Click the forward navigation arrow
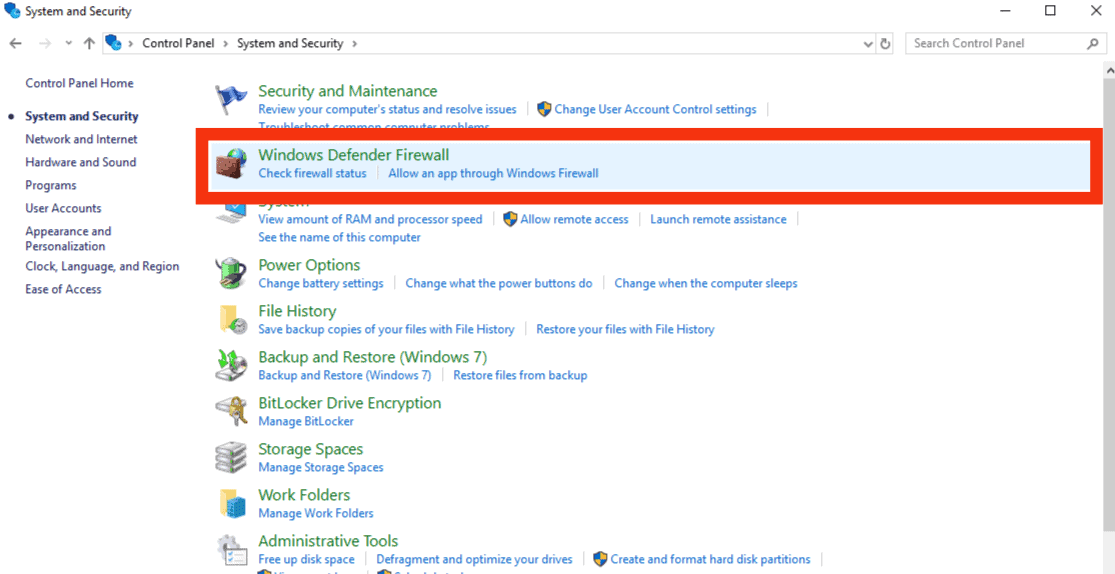This screenshot has width=1115, height=574. point(44,43)
